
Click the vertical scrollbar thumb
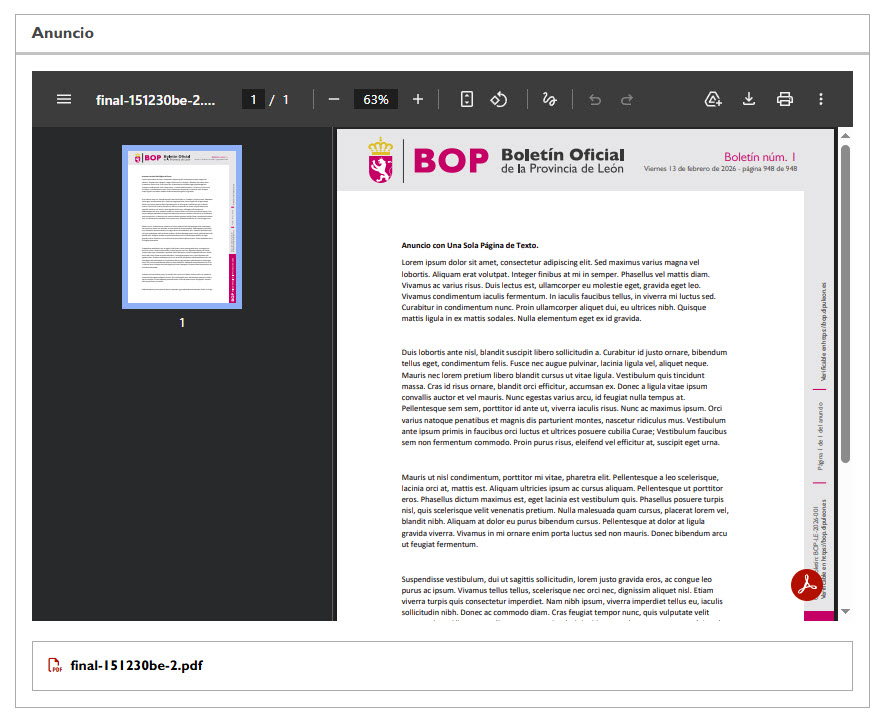(845, 300)
